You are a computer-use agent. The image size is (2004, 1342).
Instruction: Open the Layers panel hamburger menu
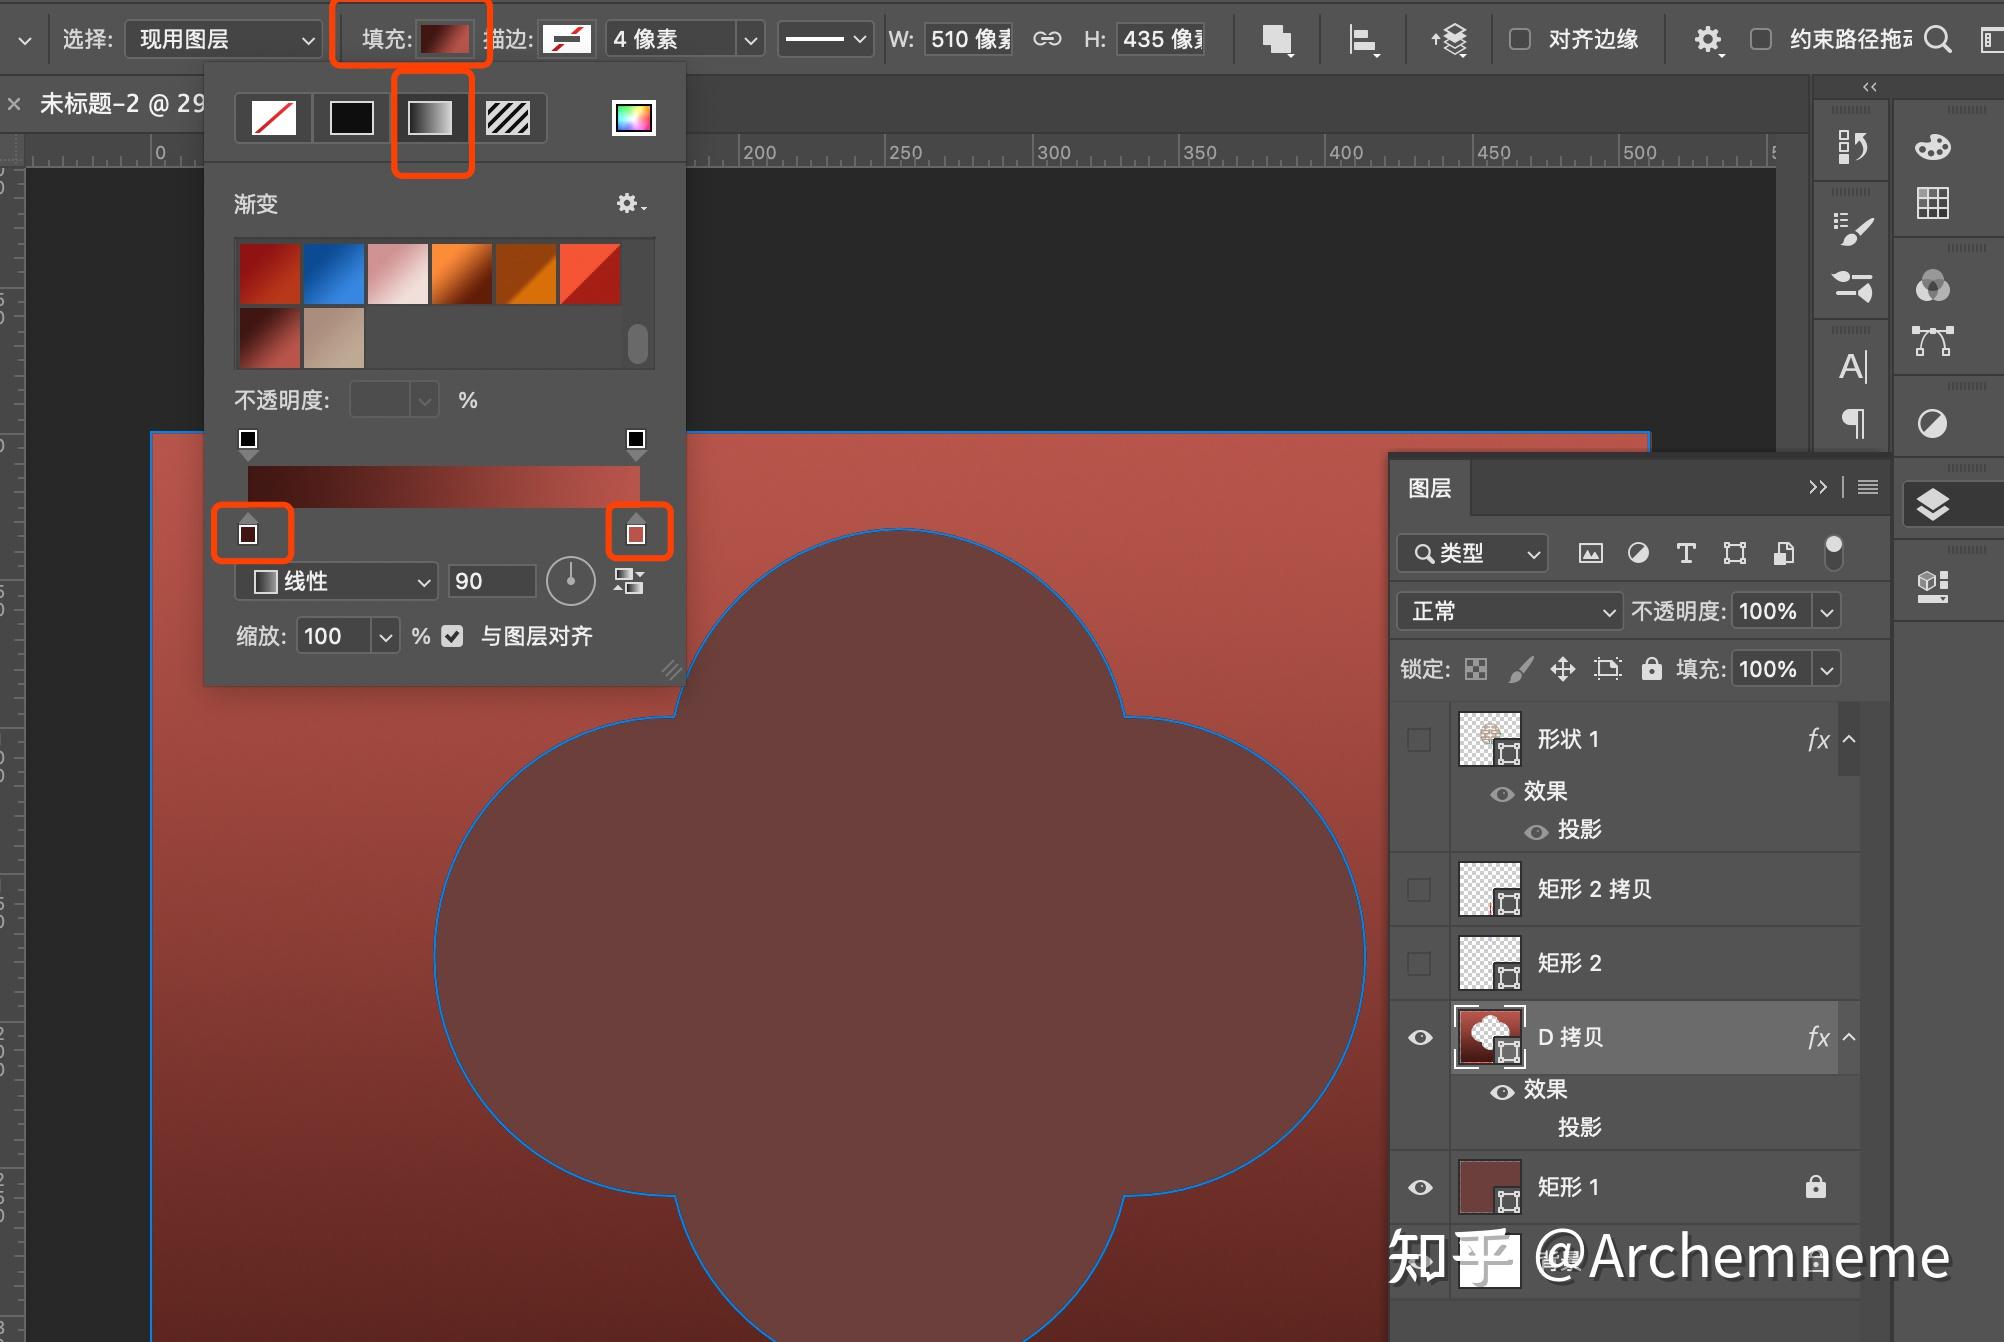[1867, 487]
